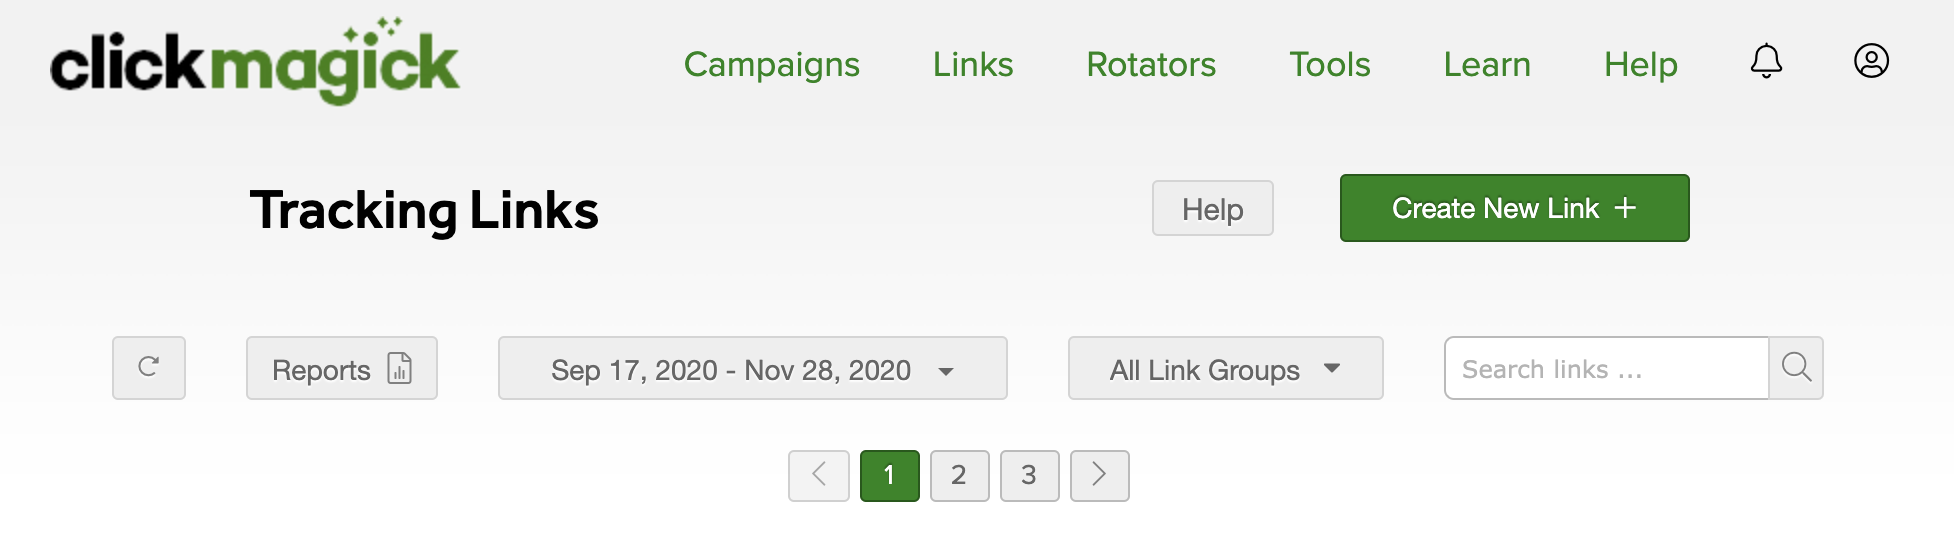Click the ClickMagick logo
This screenshot has height=552, width=1954.
click(x=255, y=64)
